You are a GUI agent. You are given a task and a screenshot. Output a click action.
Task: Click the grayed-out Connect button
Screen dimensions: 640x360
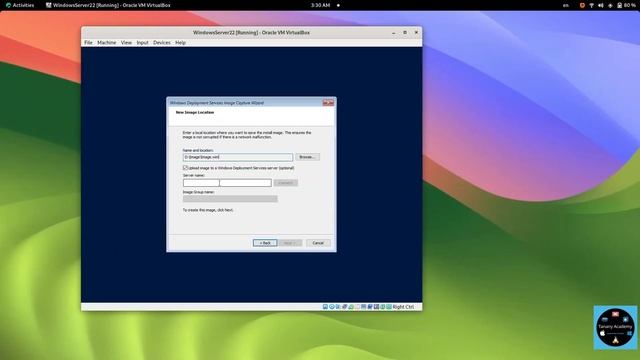coord(285,183)
